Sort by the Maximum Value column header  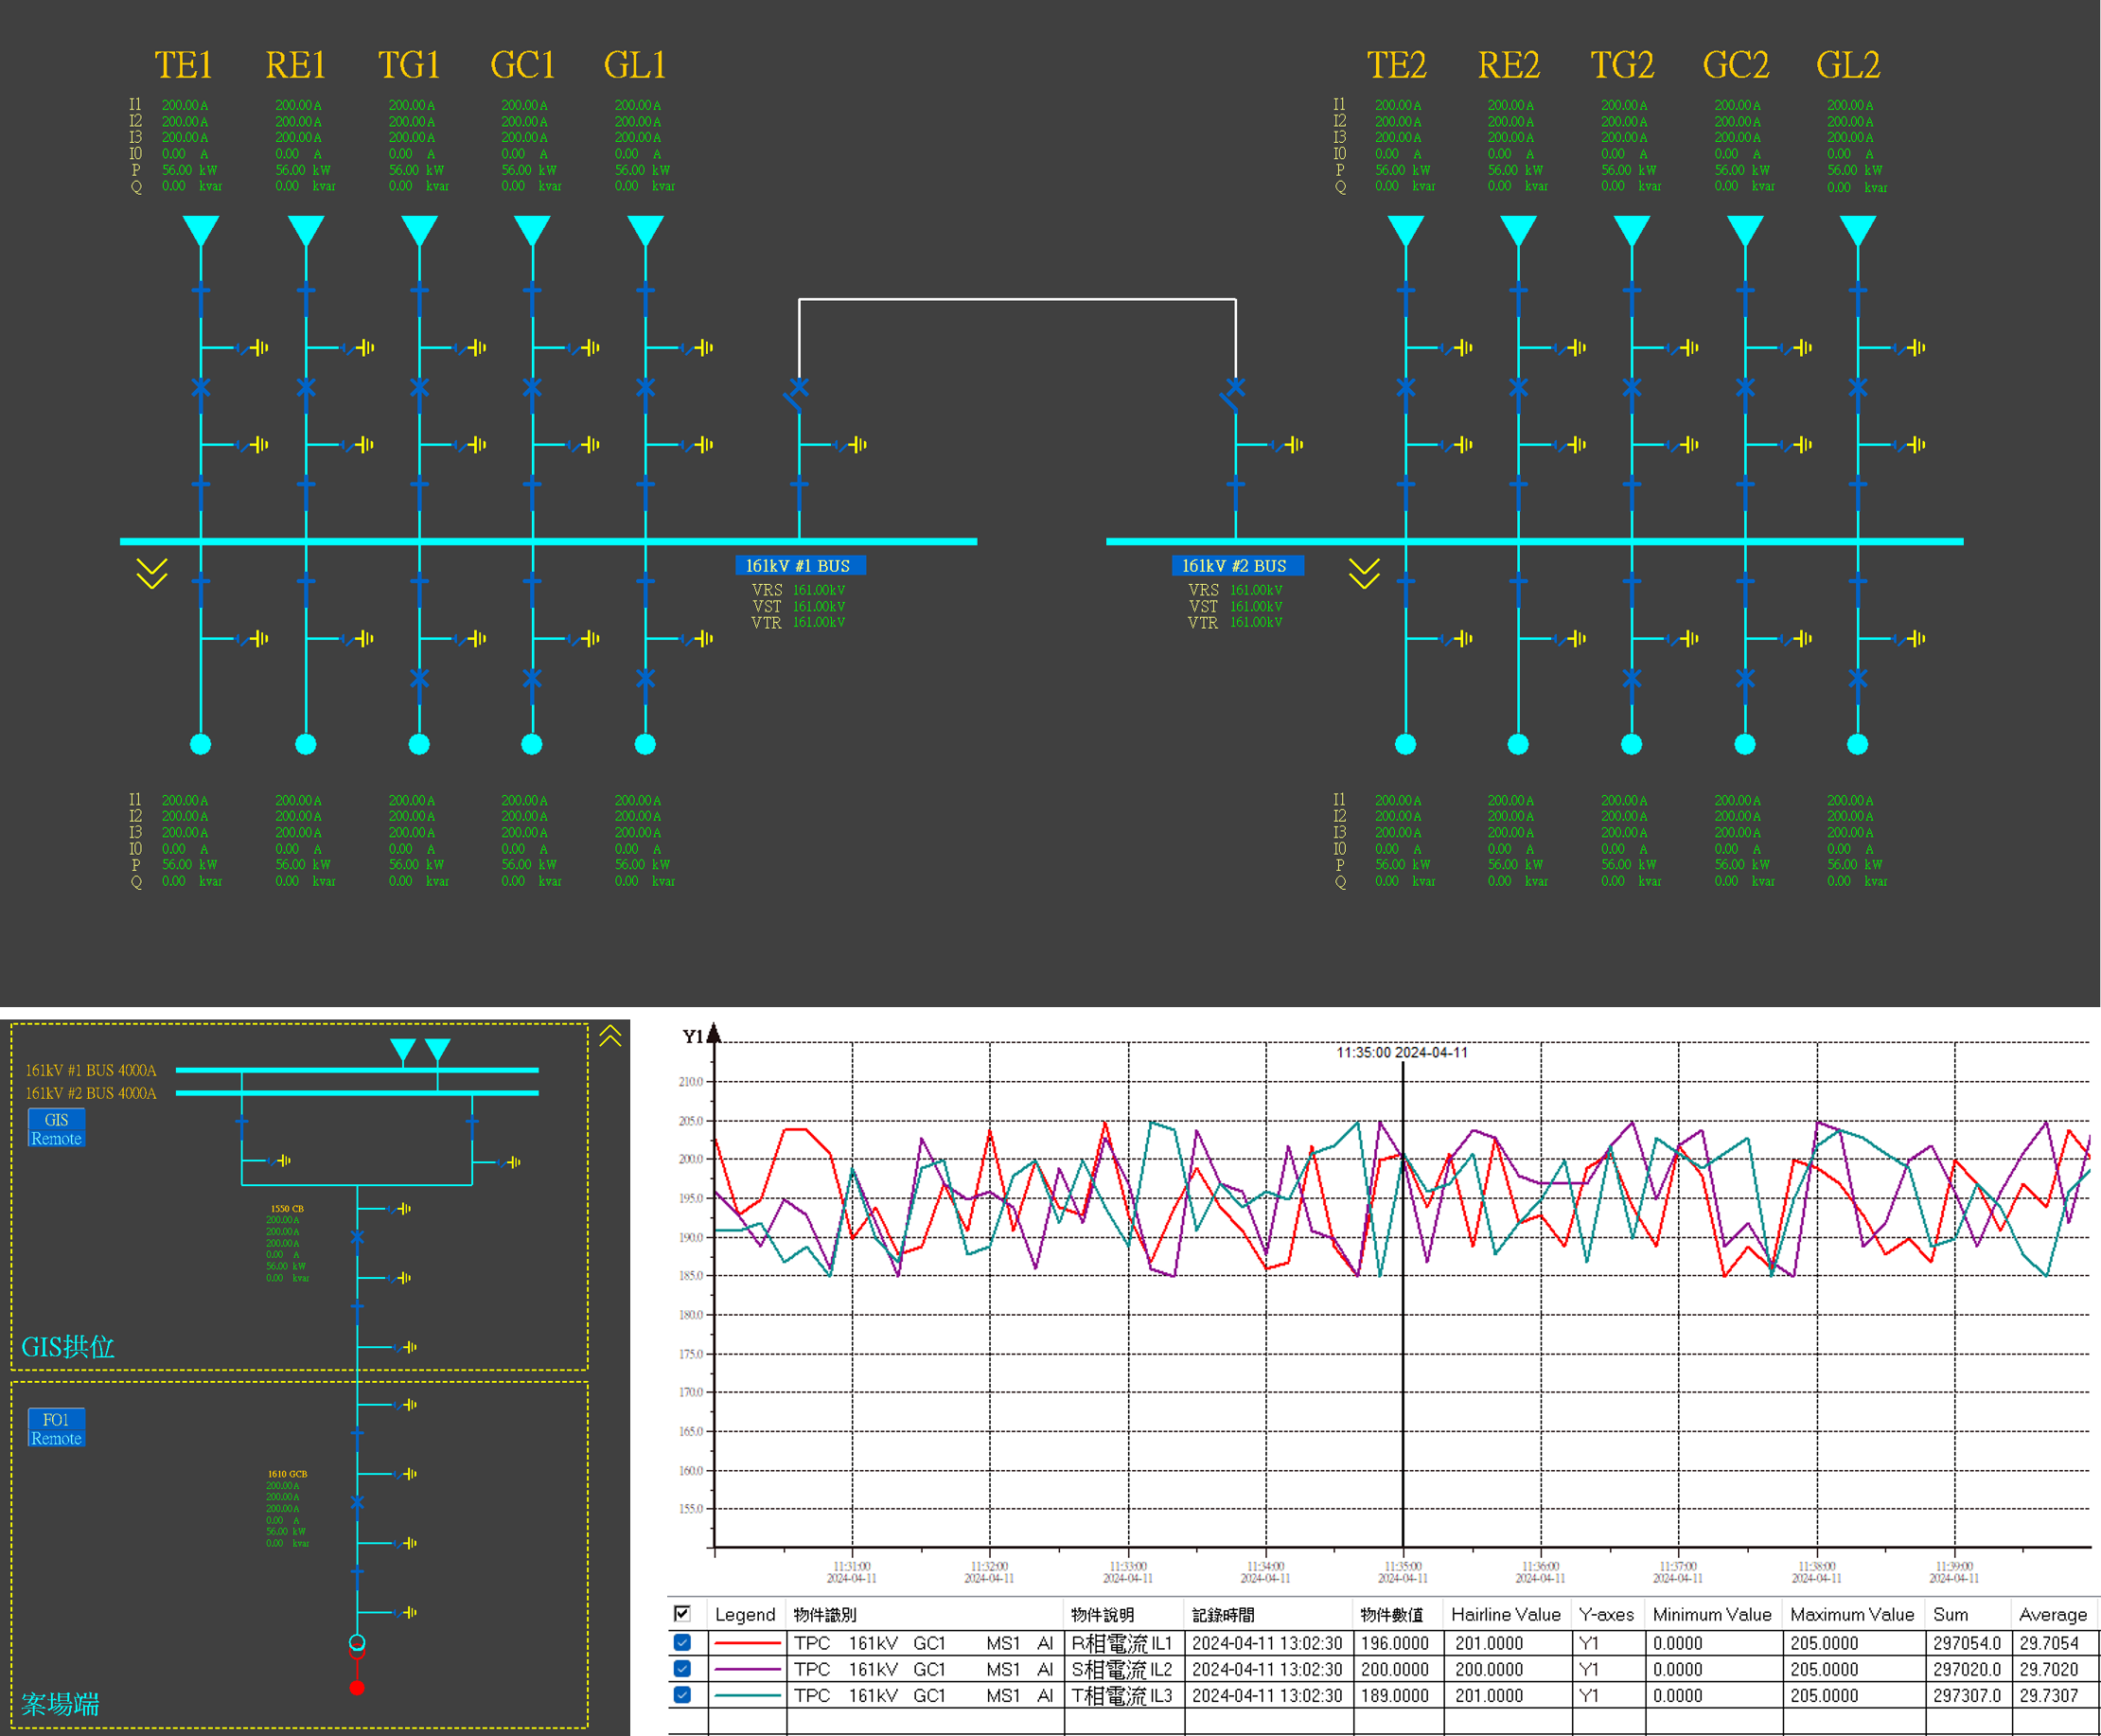point(1851,1614)
